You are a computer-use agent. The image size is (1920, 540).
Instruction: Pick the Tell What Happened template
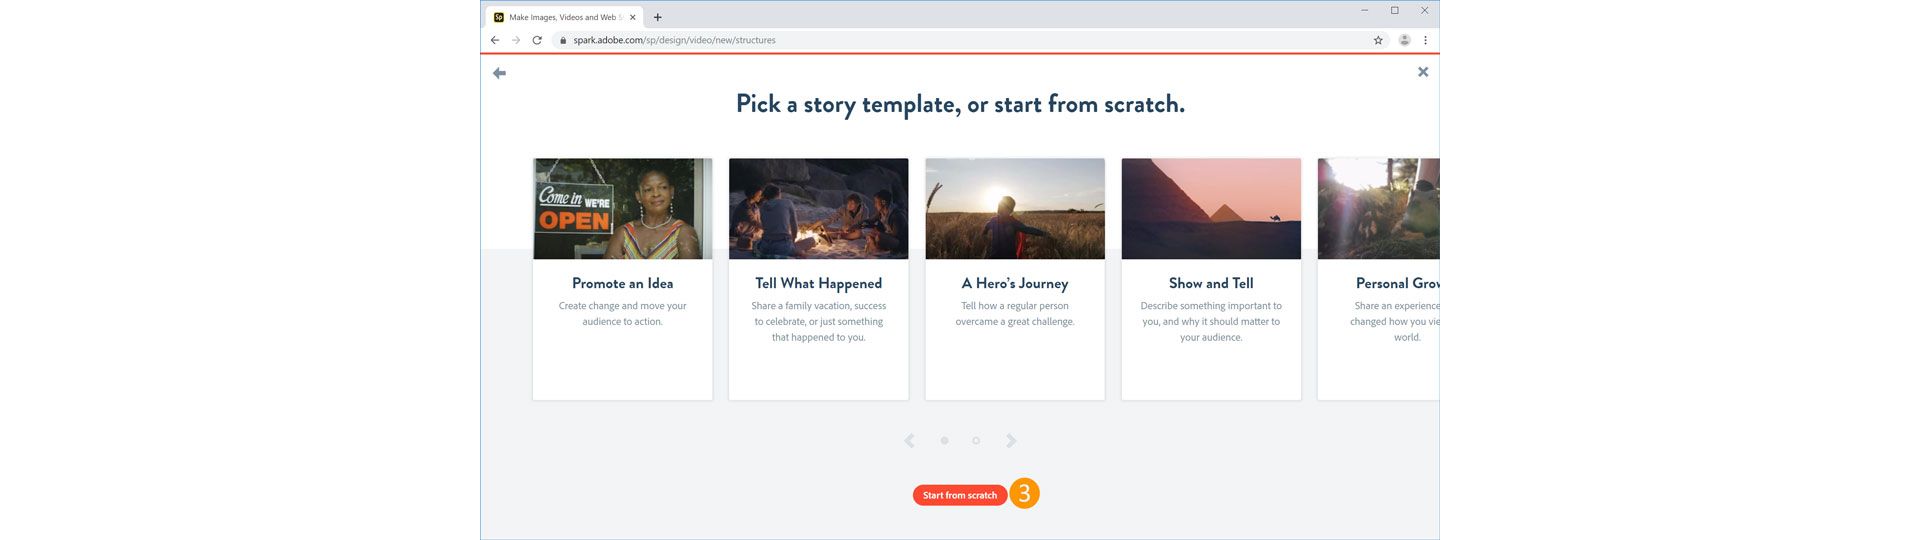tap(818, 279)
